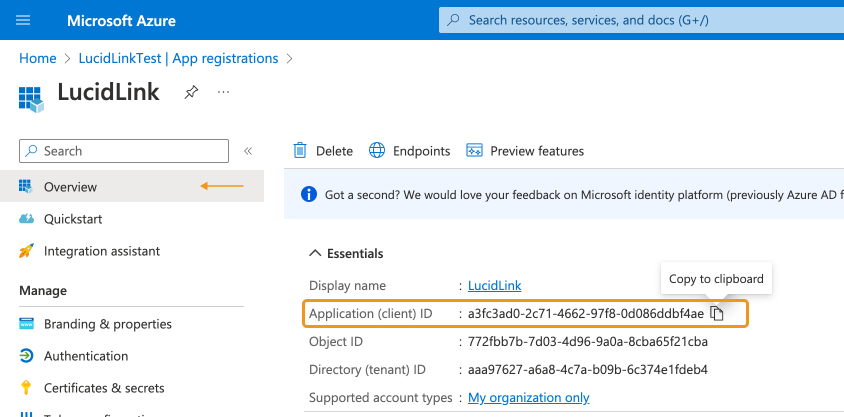The width and height of the screenshot is (844, 417).
Task: Click the LucidLink app registration icon
Action: 31,100
